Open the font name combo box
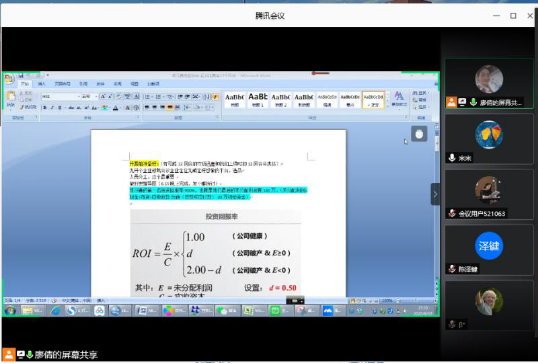The width and height of the screenshot is (538, 364). 61,97
